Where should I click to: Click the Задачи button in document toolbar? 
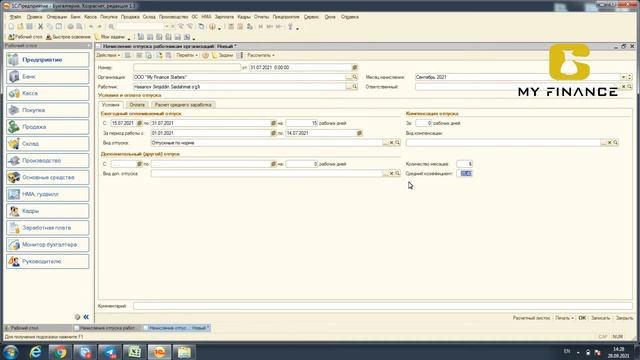(x=223, y=55)
